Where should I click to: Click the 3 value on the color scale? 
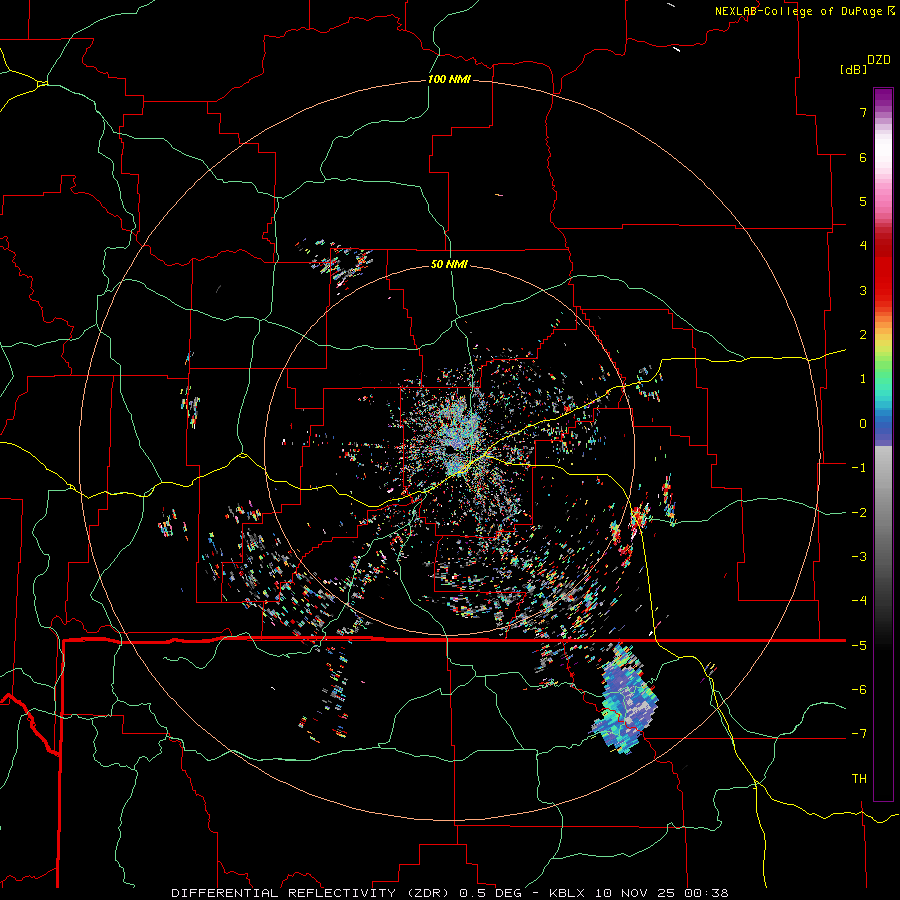[x=863, y=290]
